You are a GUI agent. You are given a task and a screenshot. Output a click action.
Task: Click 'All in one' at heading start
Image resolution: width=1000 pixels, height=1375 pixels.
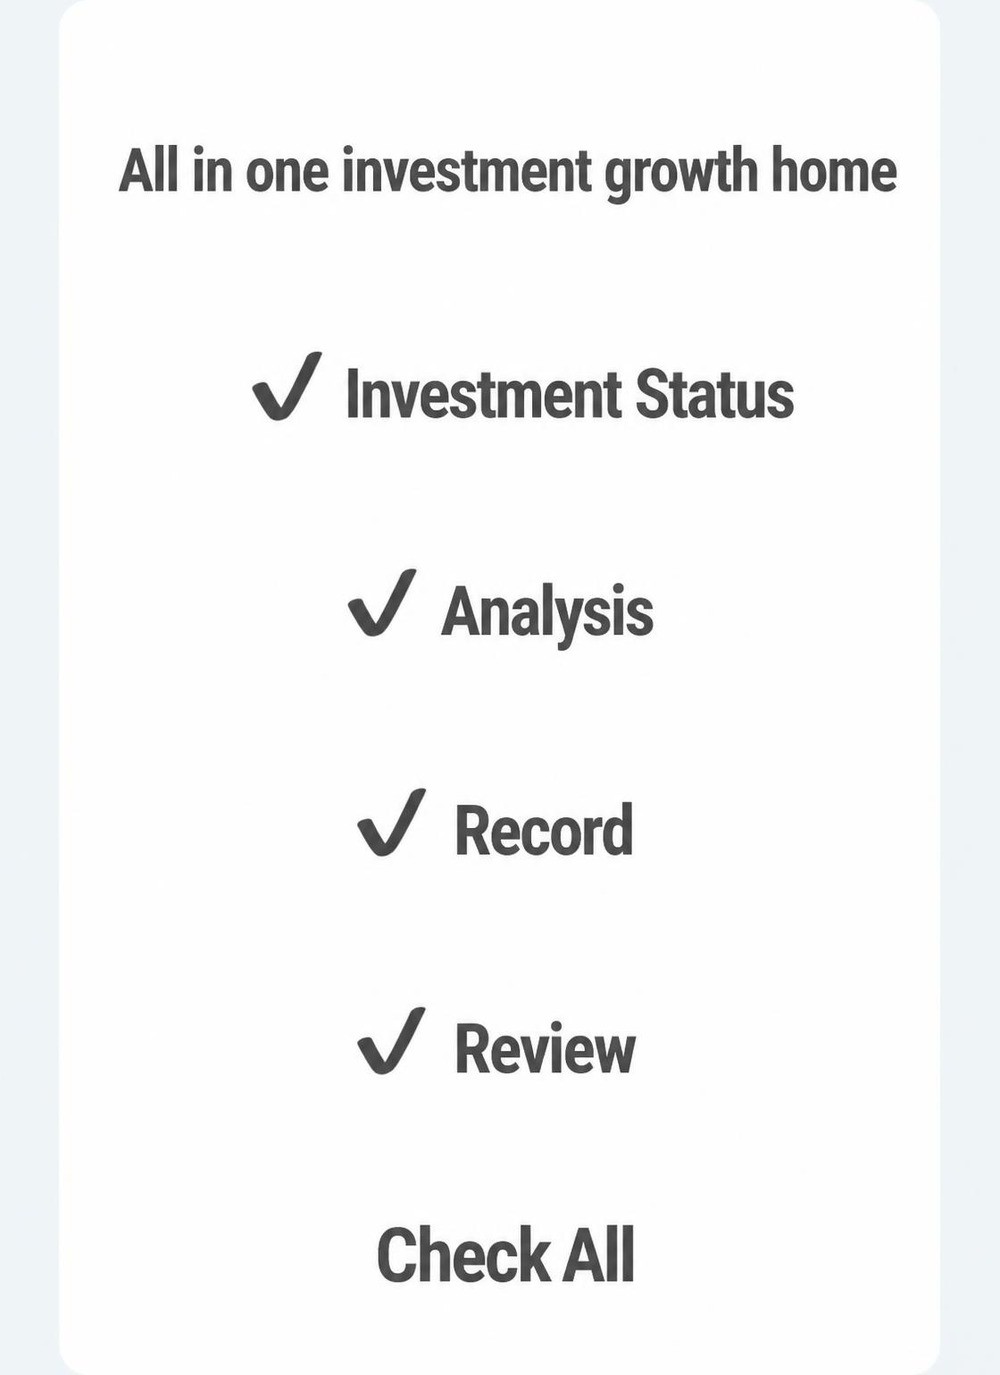coord(223,170)
